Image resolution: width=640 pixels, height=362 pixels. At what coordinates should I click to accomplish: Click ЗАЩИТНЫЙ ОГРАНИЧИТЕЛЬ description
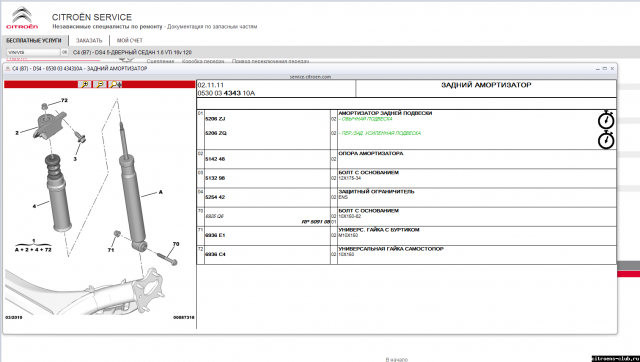click(376, 191)
